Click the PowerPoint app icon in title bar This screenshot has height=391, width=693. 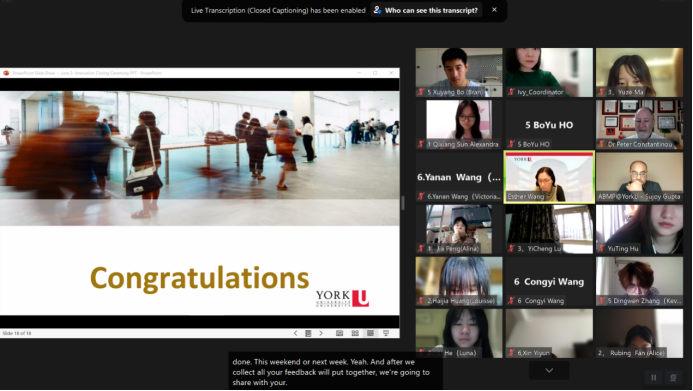point(6,73)
